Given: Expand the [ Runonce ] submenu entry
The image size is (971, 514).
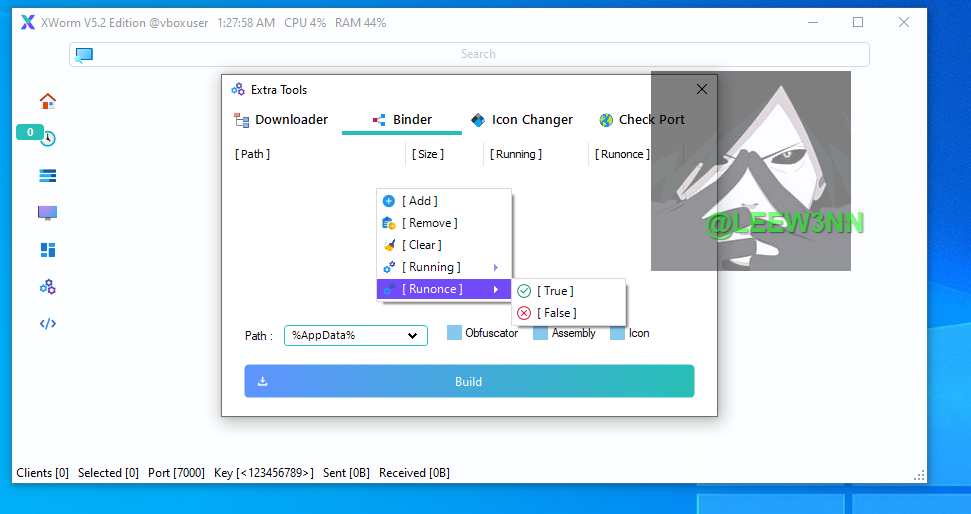Looking at the screenshot, I should pyautogui.click(x=443, y=289).
